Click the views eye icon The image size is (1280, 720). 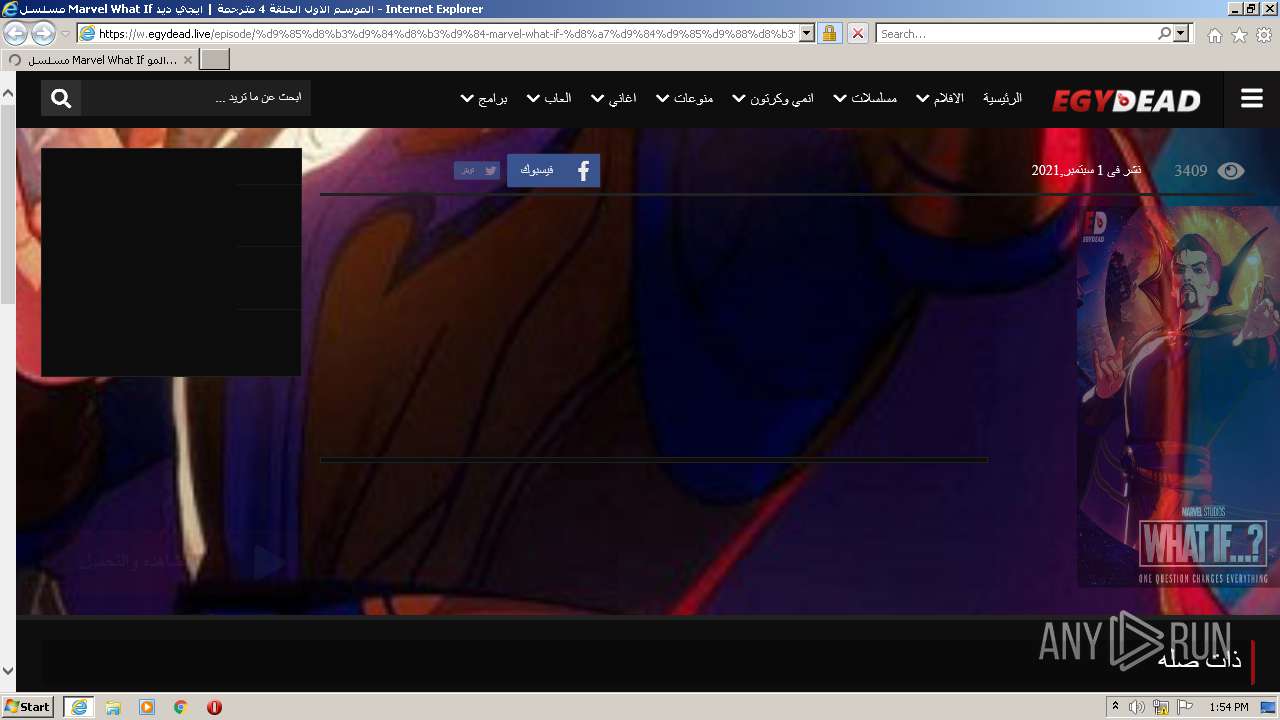coord(1231,171)
